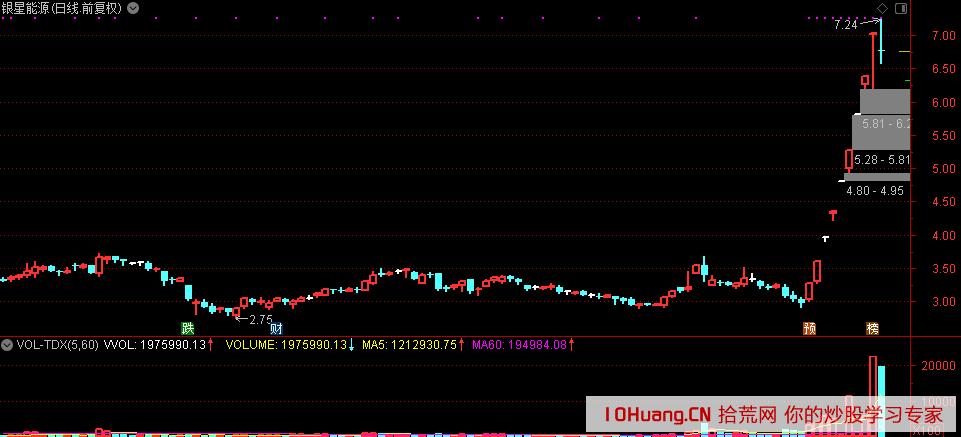Click the 5.28 - 5.81 gap box
Viewport: 961px width, 437px height.
coord(881,160)
